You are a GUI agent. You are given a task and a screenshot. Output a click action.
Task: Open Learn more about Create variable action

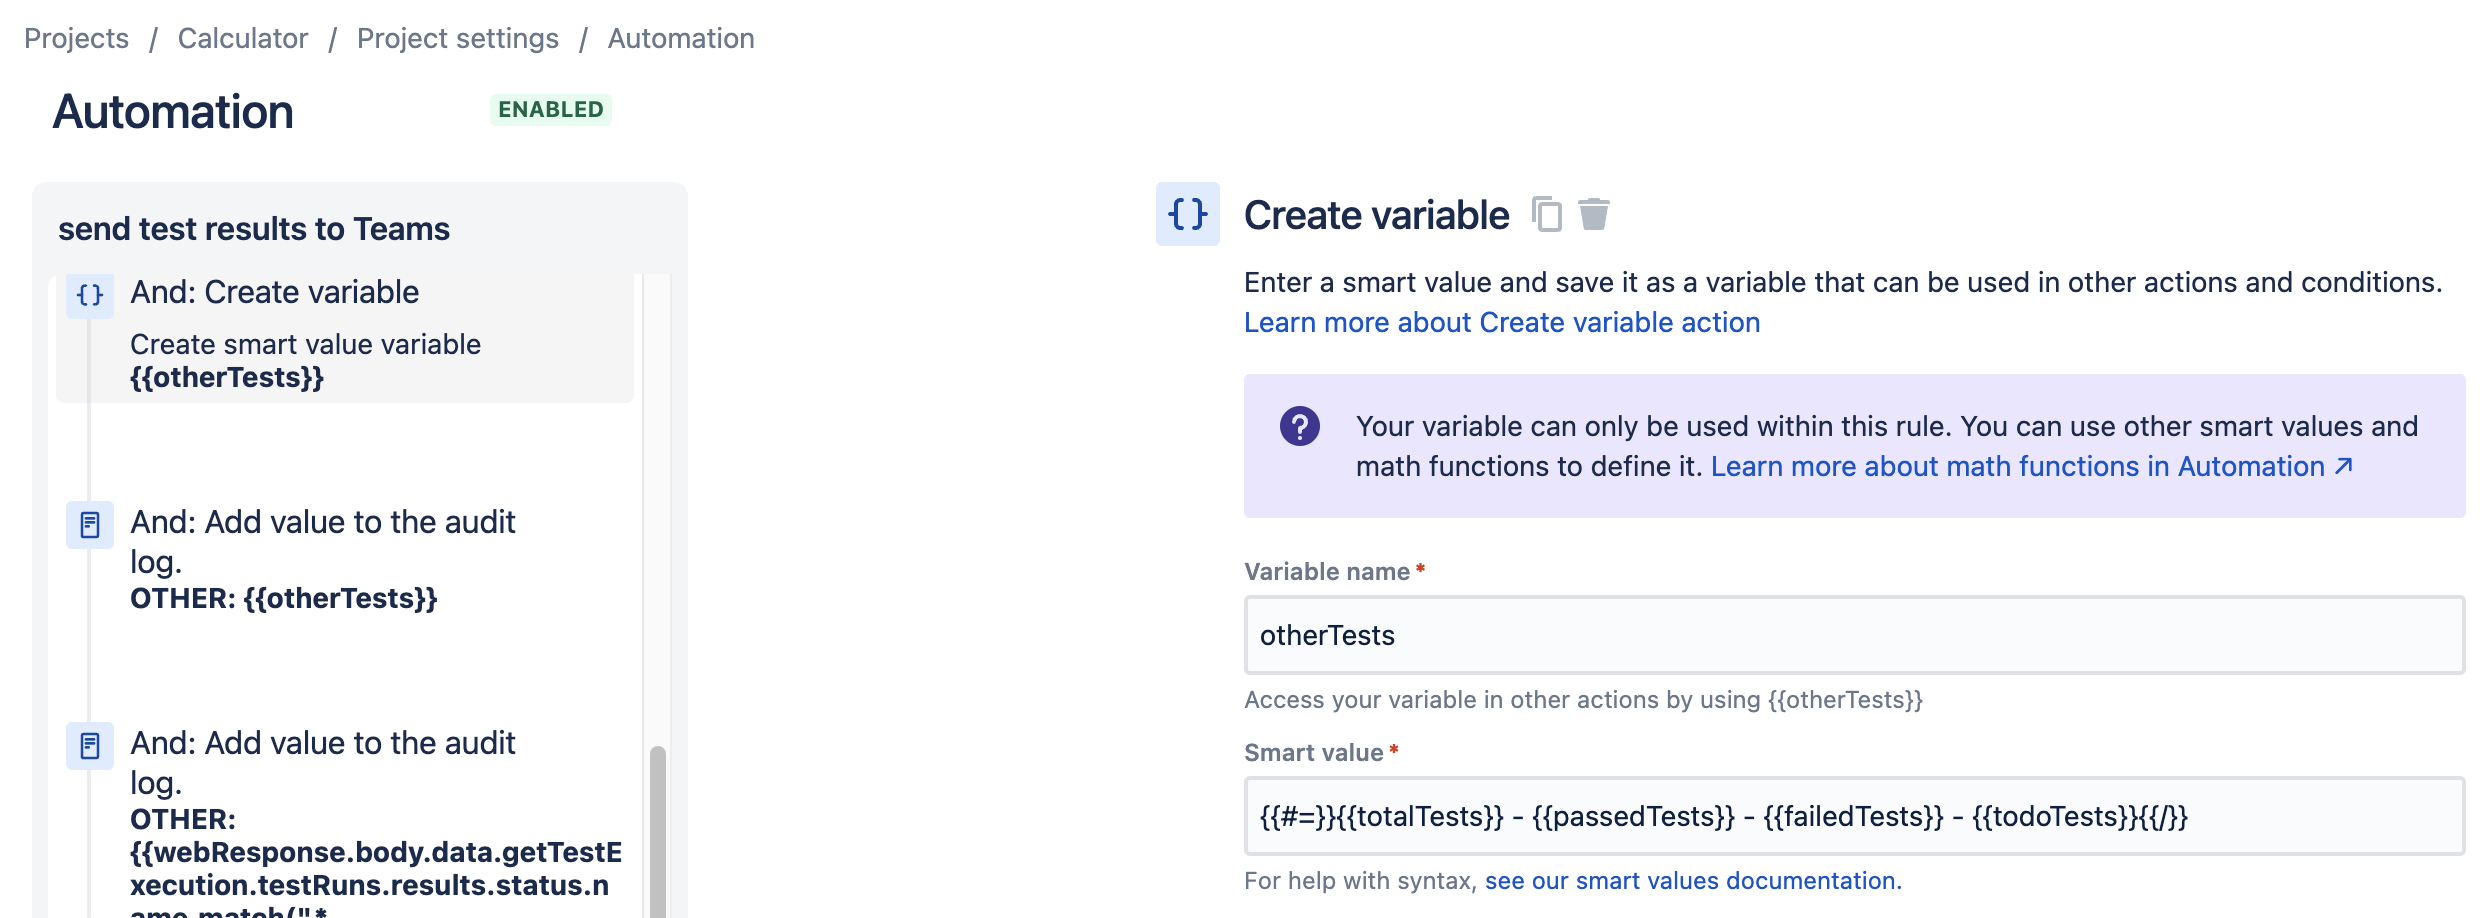1502,322
